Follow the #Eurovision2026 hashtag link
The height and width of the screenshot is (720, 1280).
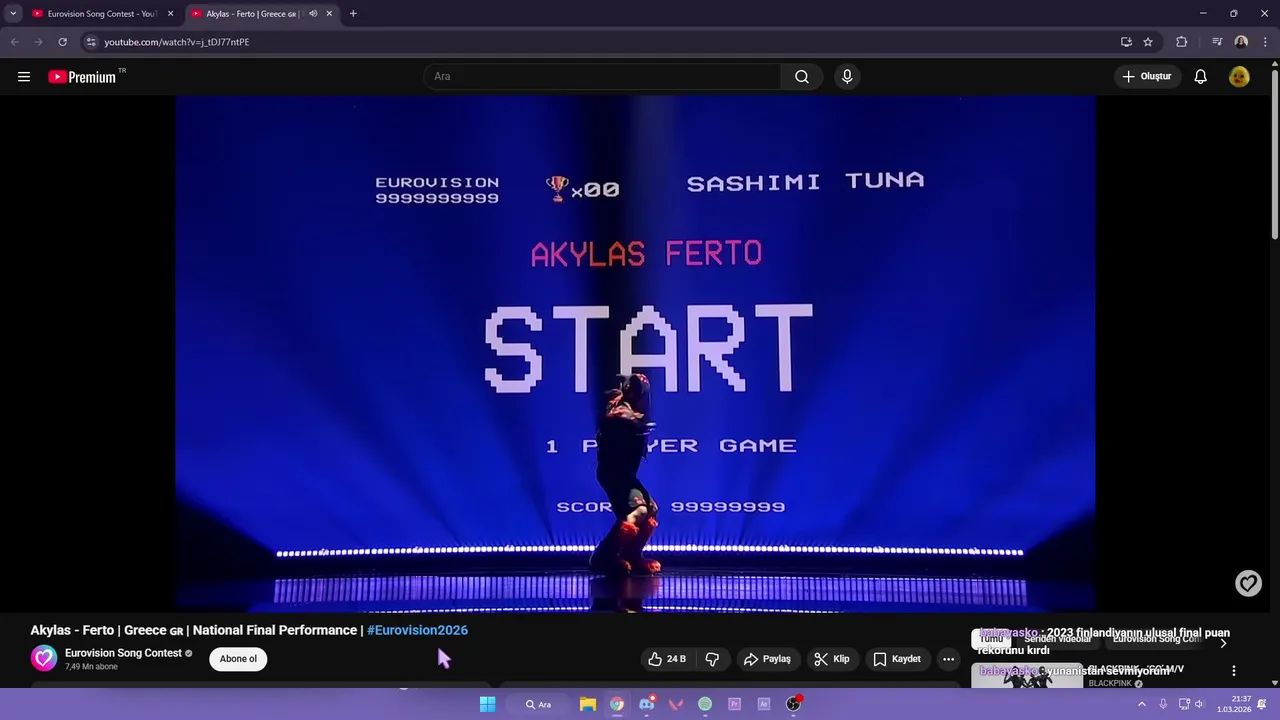(417, 630)
